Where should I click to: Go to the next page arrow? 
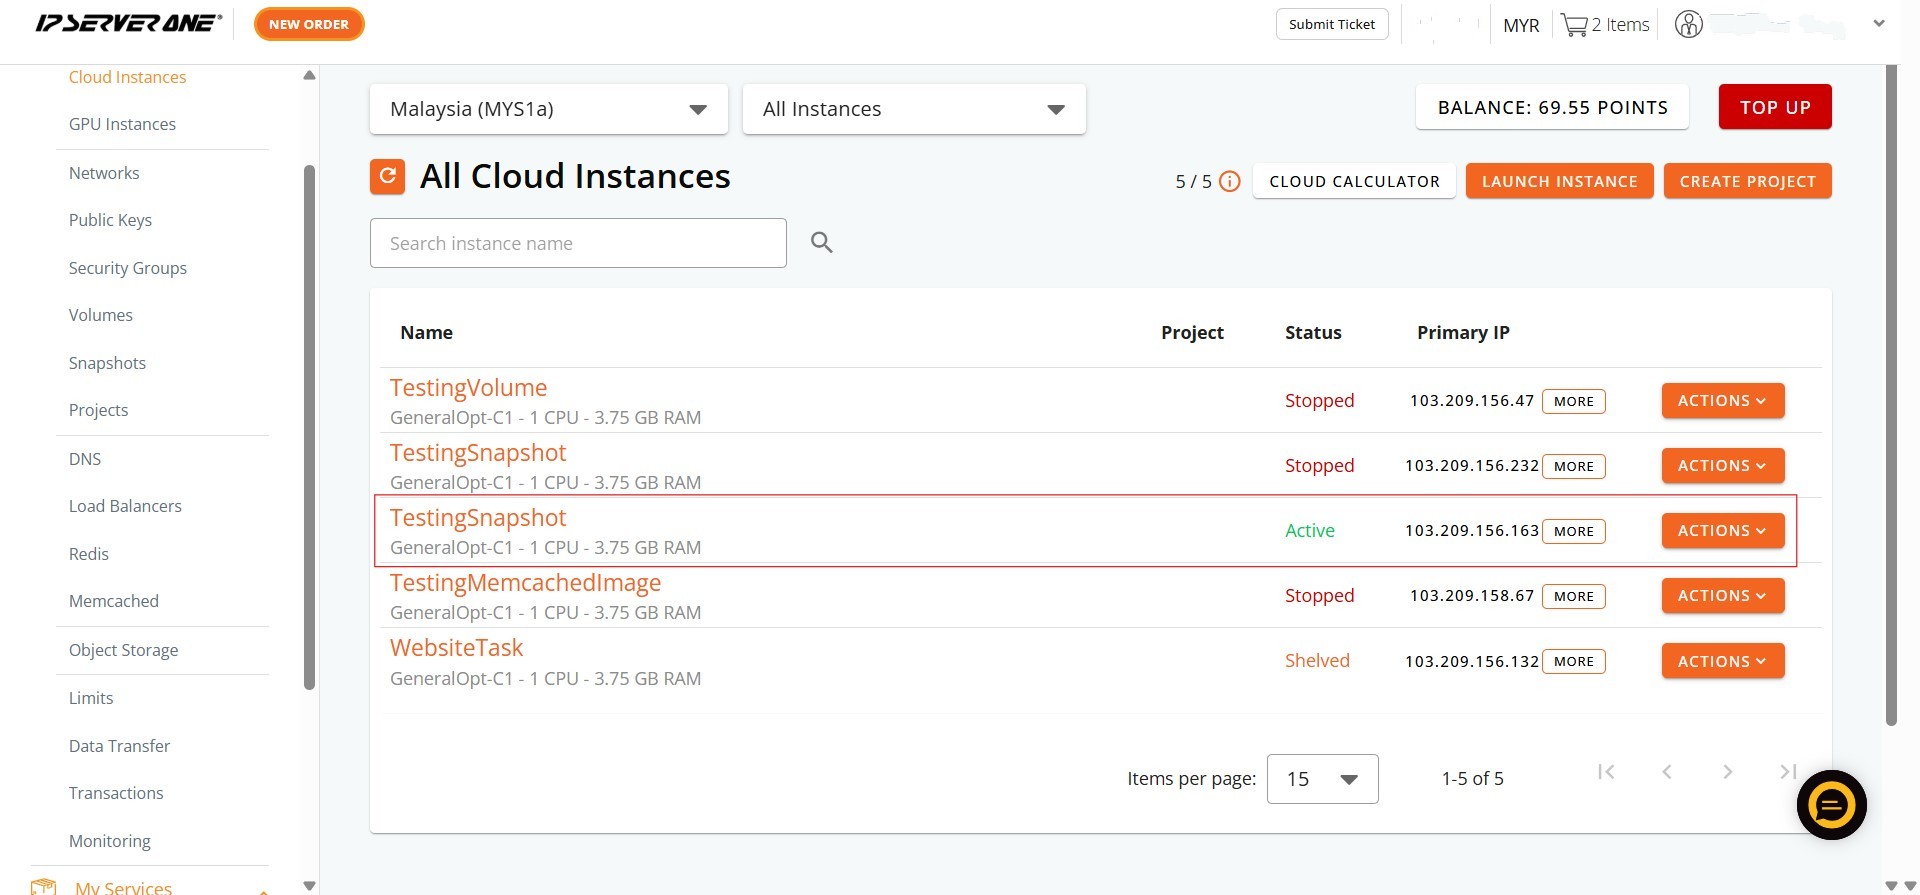(x=1727, y=772)
